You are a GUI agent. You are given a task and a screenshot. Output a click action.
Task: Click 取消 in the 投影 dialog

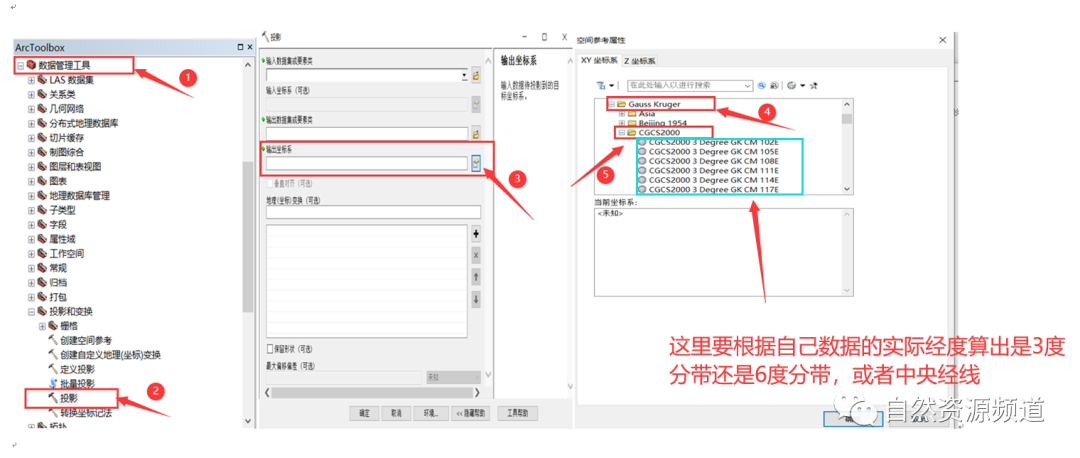(396, 413)
